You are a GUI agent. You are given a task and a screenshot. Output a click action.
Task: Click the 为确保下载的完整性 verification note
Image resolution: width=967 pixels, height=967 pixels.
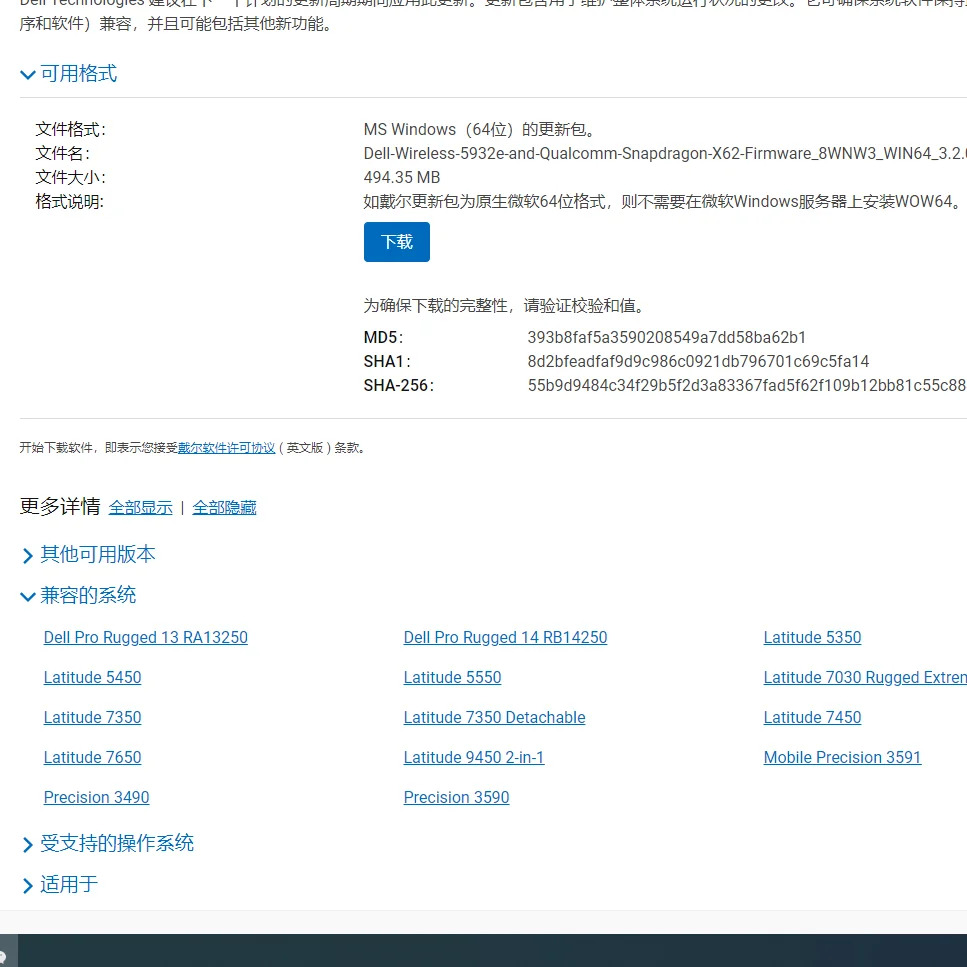click(503, 306)
